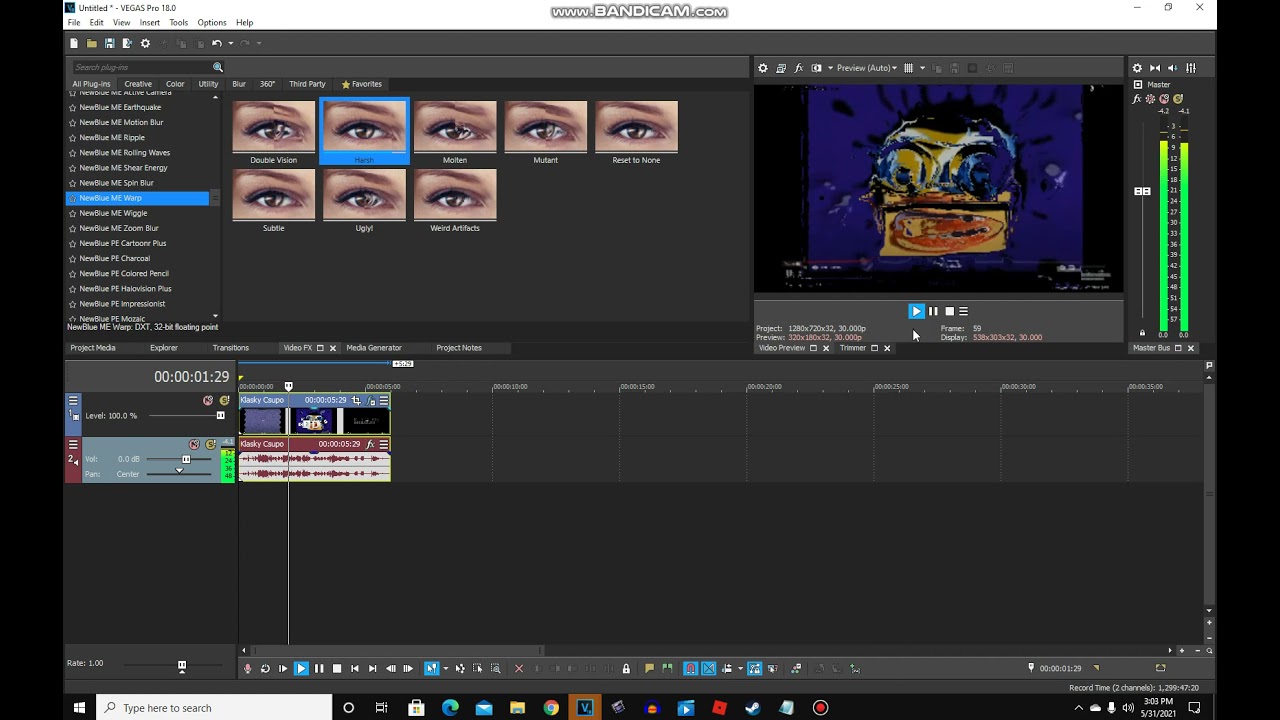Click the magnifier in plug-in search box
1280x720 pixels.
click(x=217, y=67)
